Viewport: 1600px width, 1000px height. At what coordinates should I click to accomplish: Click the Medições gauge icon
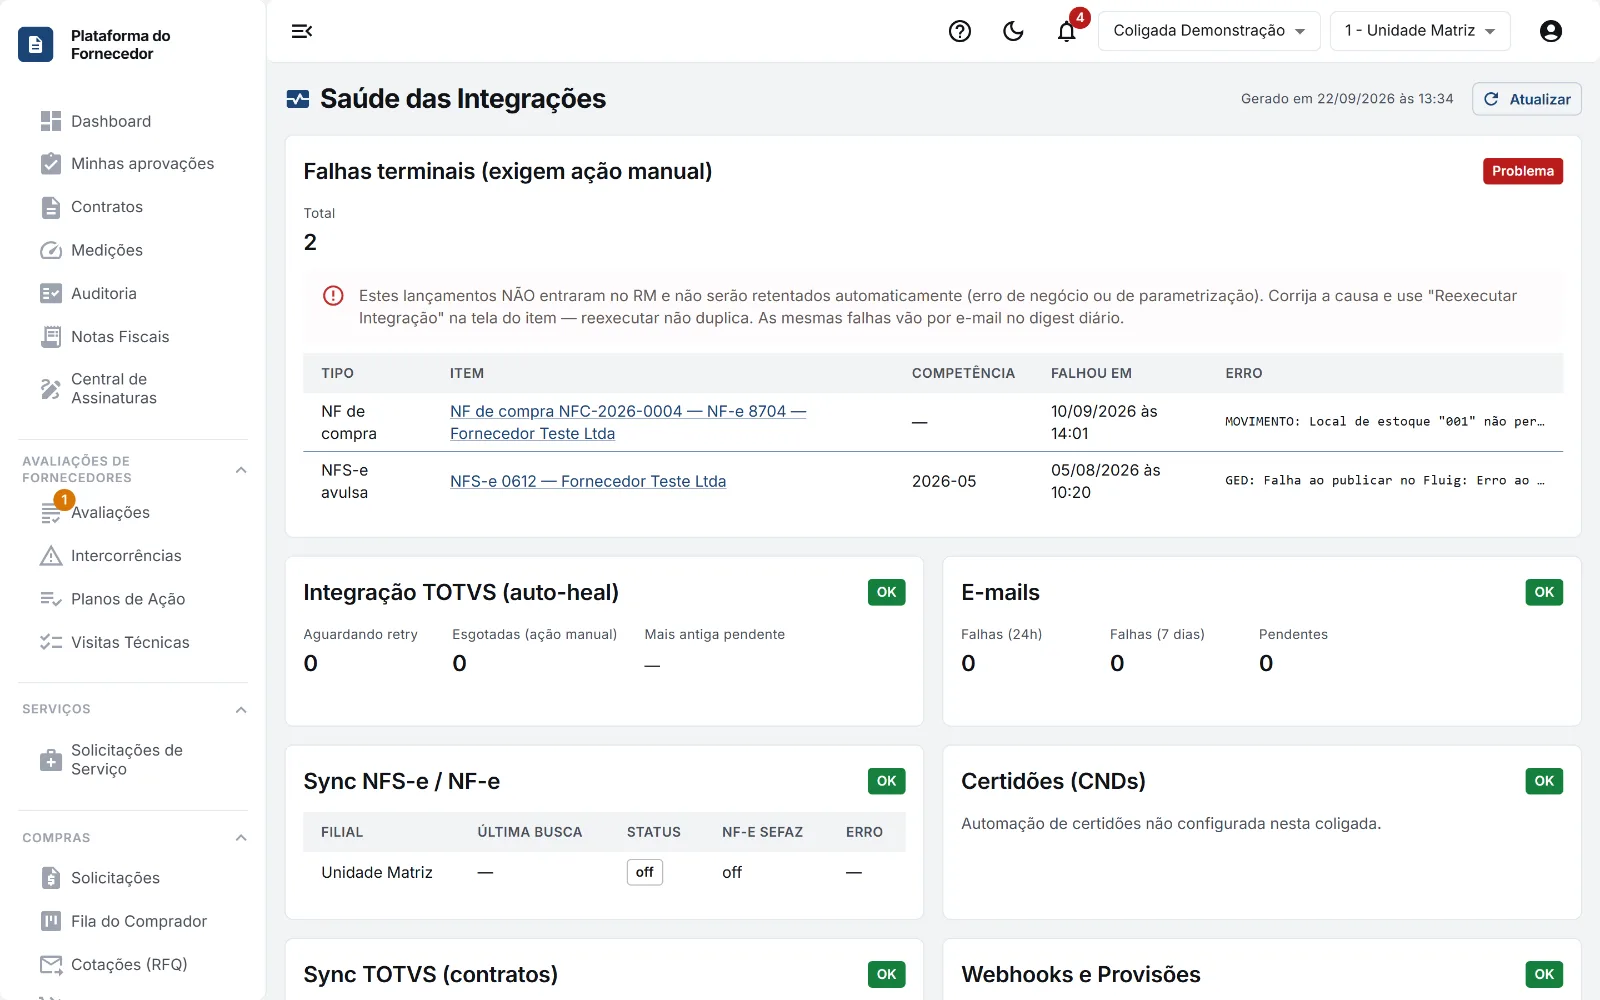point(51,250)
